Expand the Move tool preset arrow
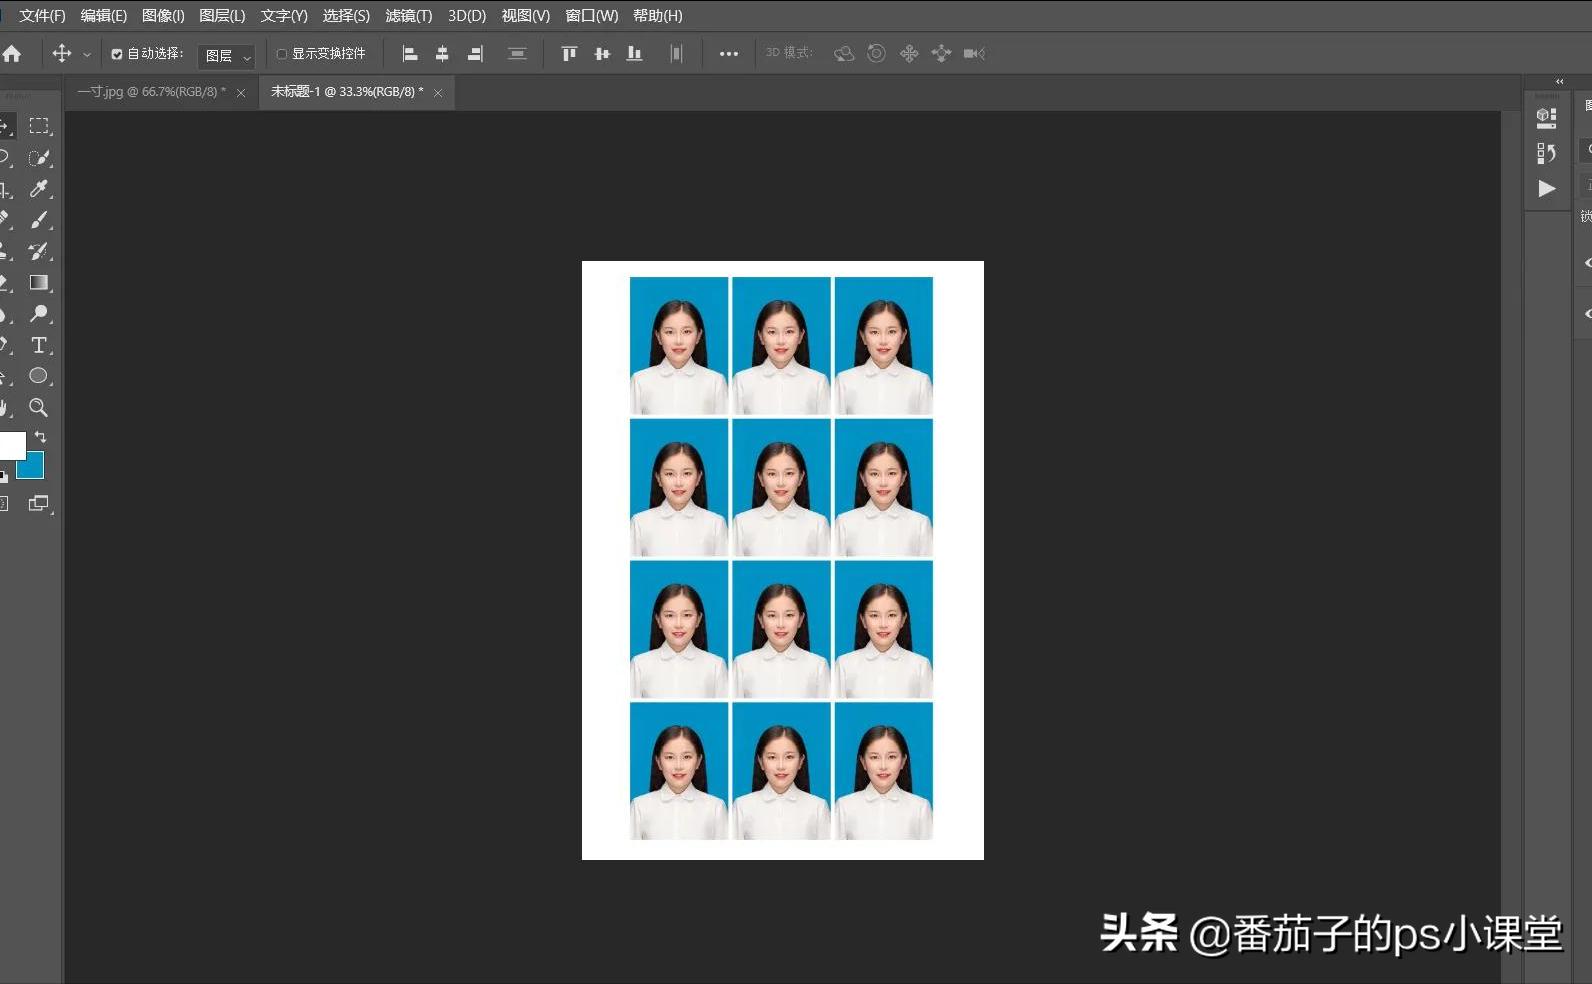Viewport: 1592px width, 984px height. [87, 55]
